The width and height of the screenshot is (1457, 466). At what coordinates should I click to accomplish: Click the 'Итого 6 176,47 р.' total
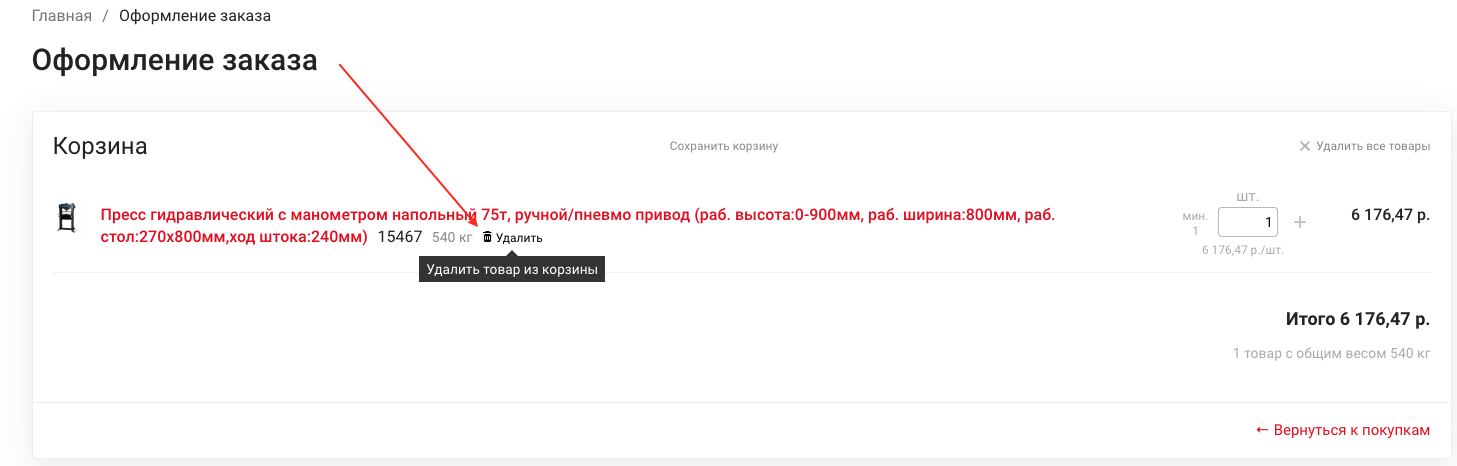(1357, 320)
